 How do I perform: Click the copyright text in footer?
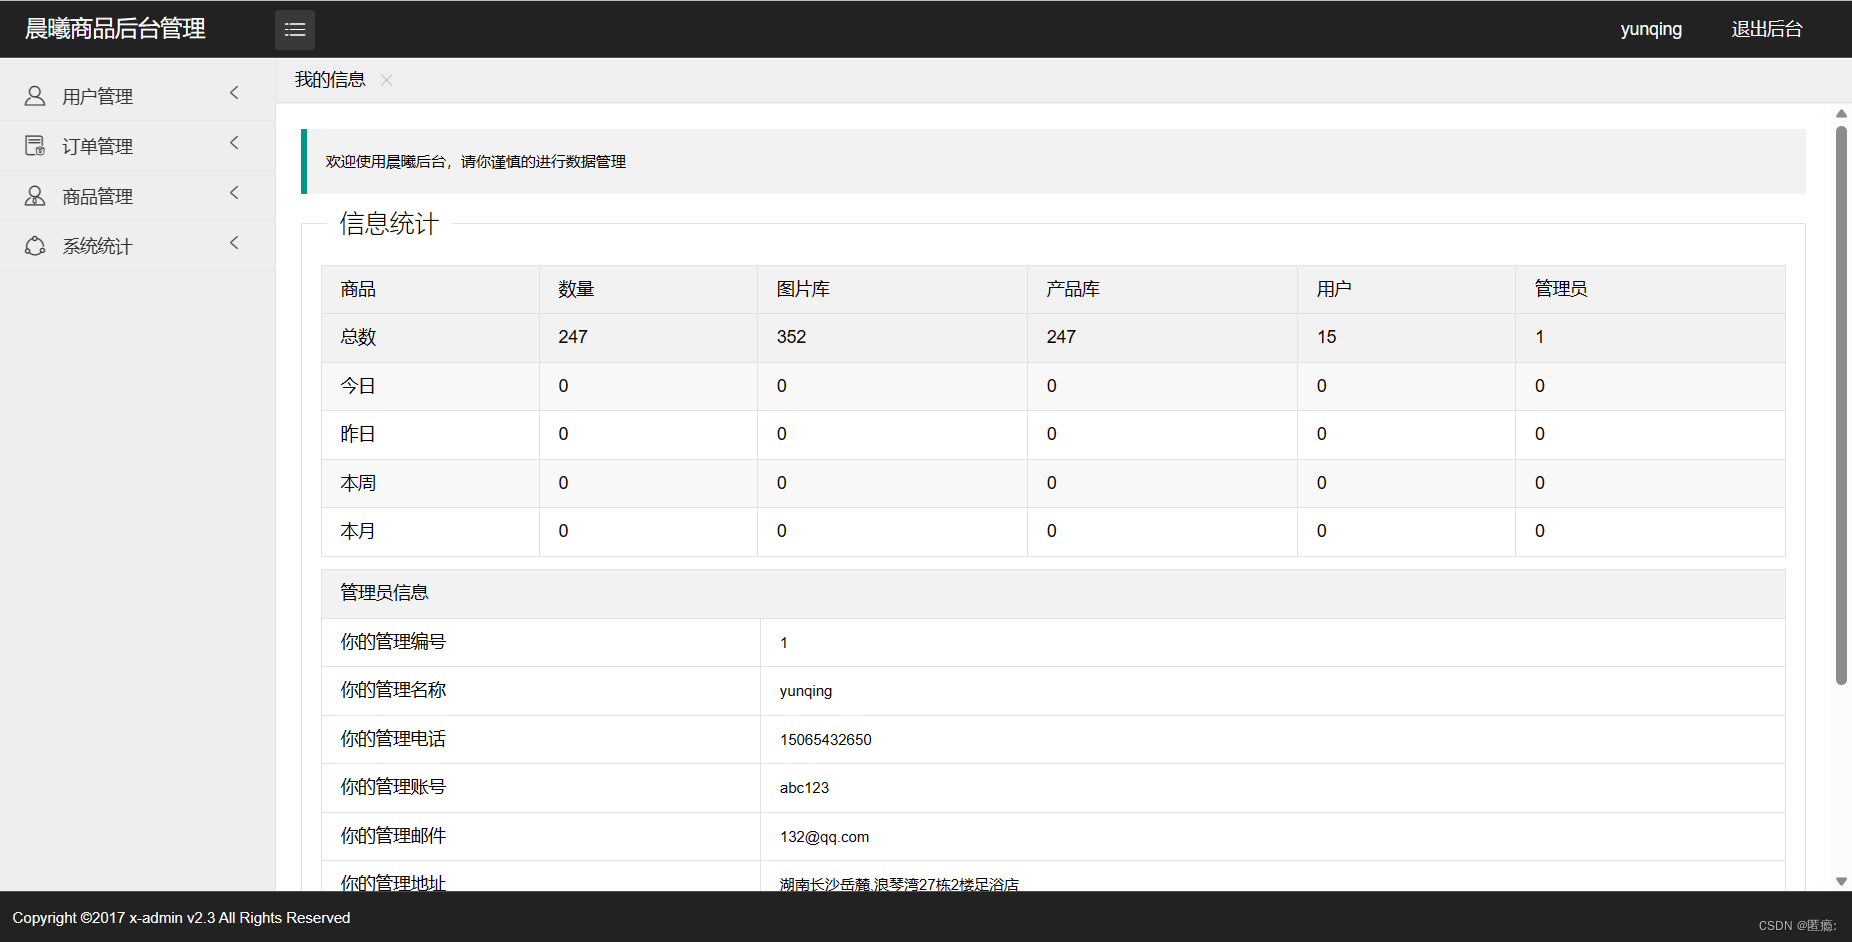181,918
